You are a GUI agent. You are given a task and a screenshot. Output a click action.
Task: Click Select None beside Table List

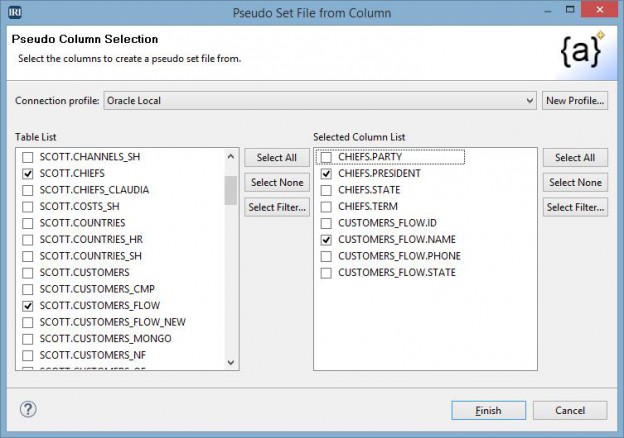(x=277, y=182)
